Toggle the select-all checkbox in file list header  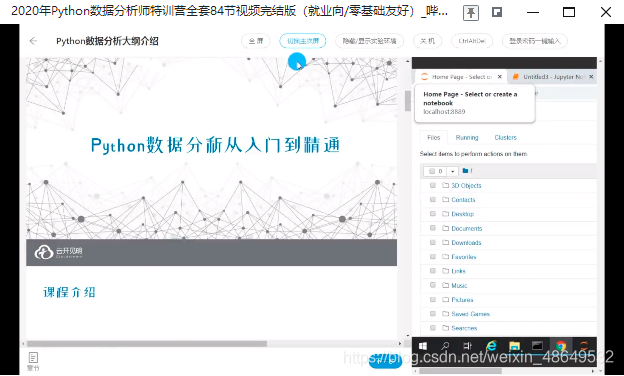[432, 171]
